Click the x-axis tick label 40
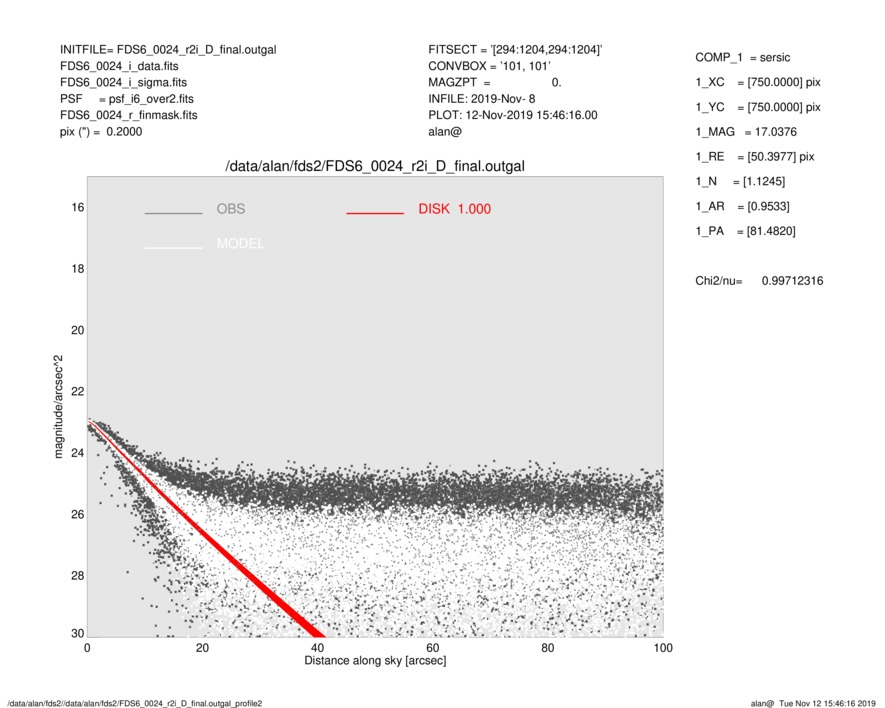Image resolution: width=885 pixels, height=708 pixels. 317,648
